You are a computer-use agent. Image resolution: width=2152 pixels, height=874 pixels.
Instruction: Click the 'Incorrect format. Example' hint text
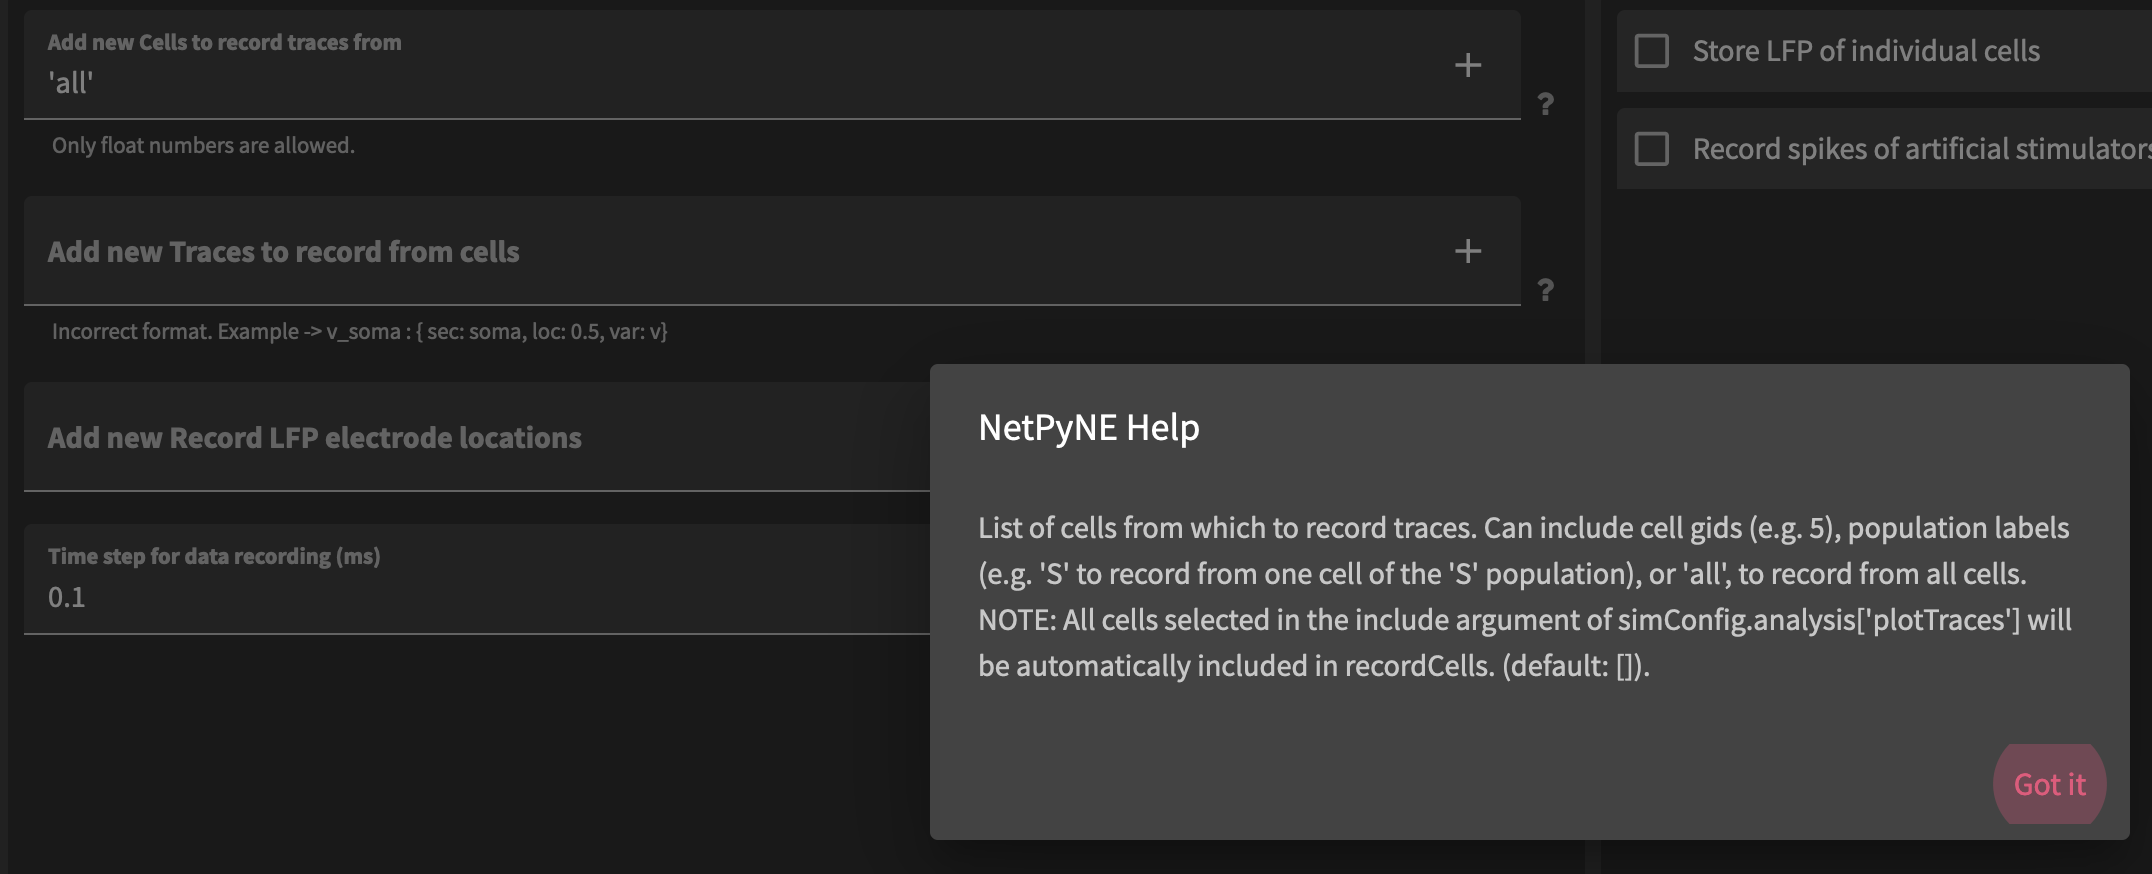point(360,331)
